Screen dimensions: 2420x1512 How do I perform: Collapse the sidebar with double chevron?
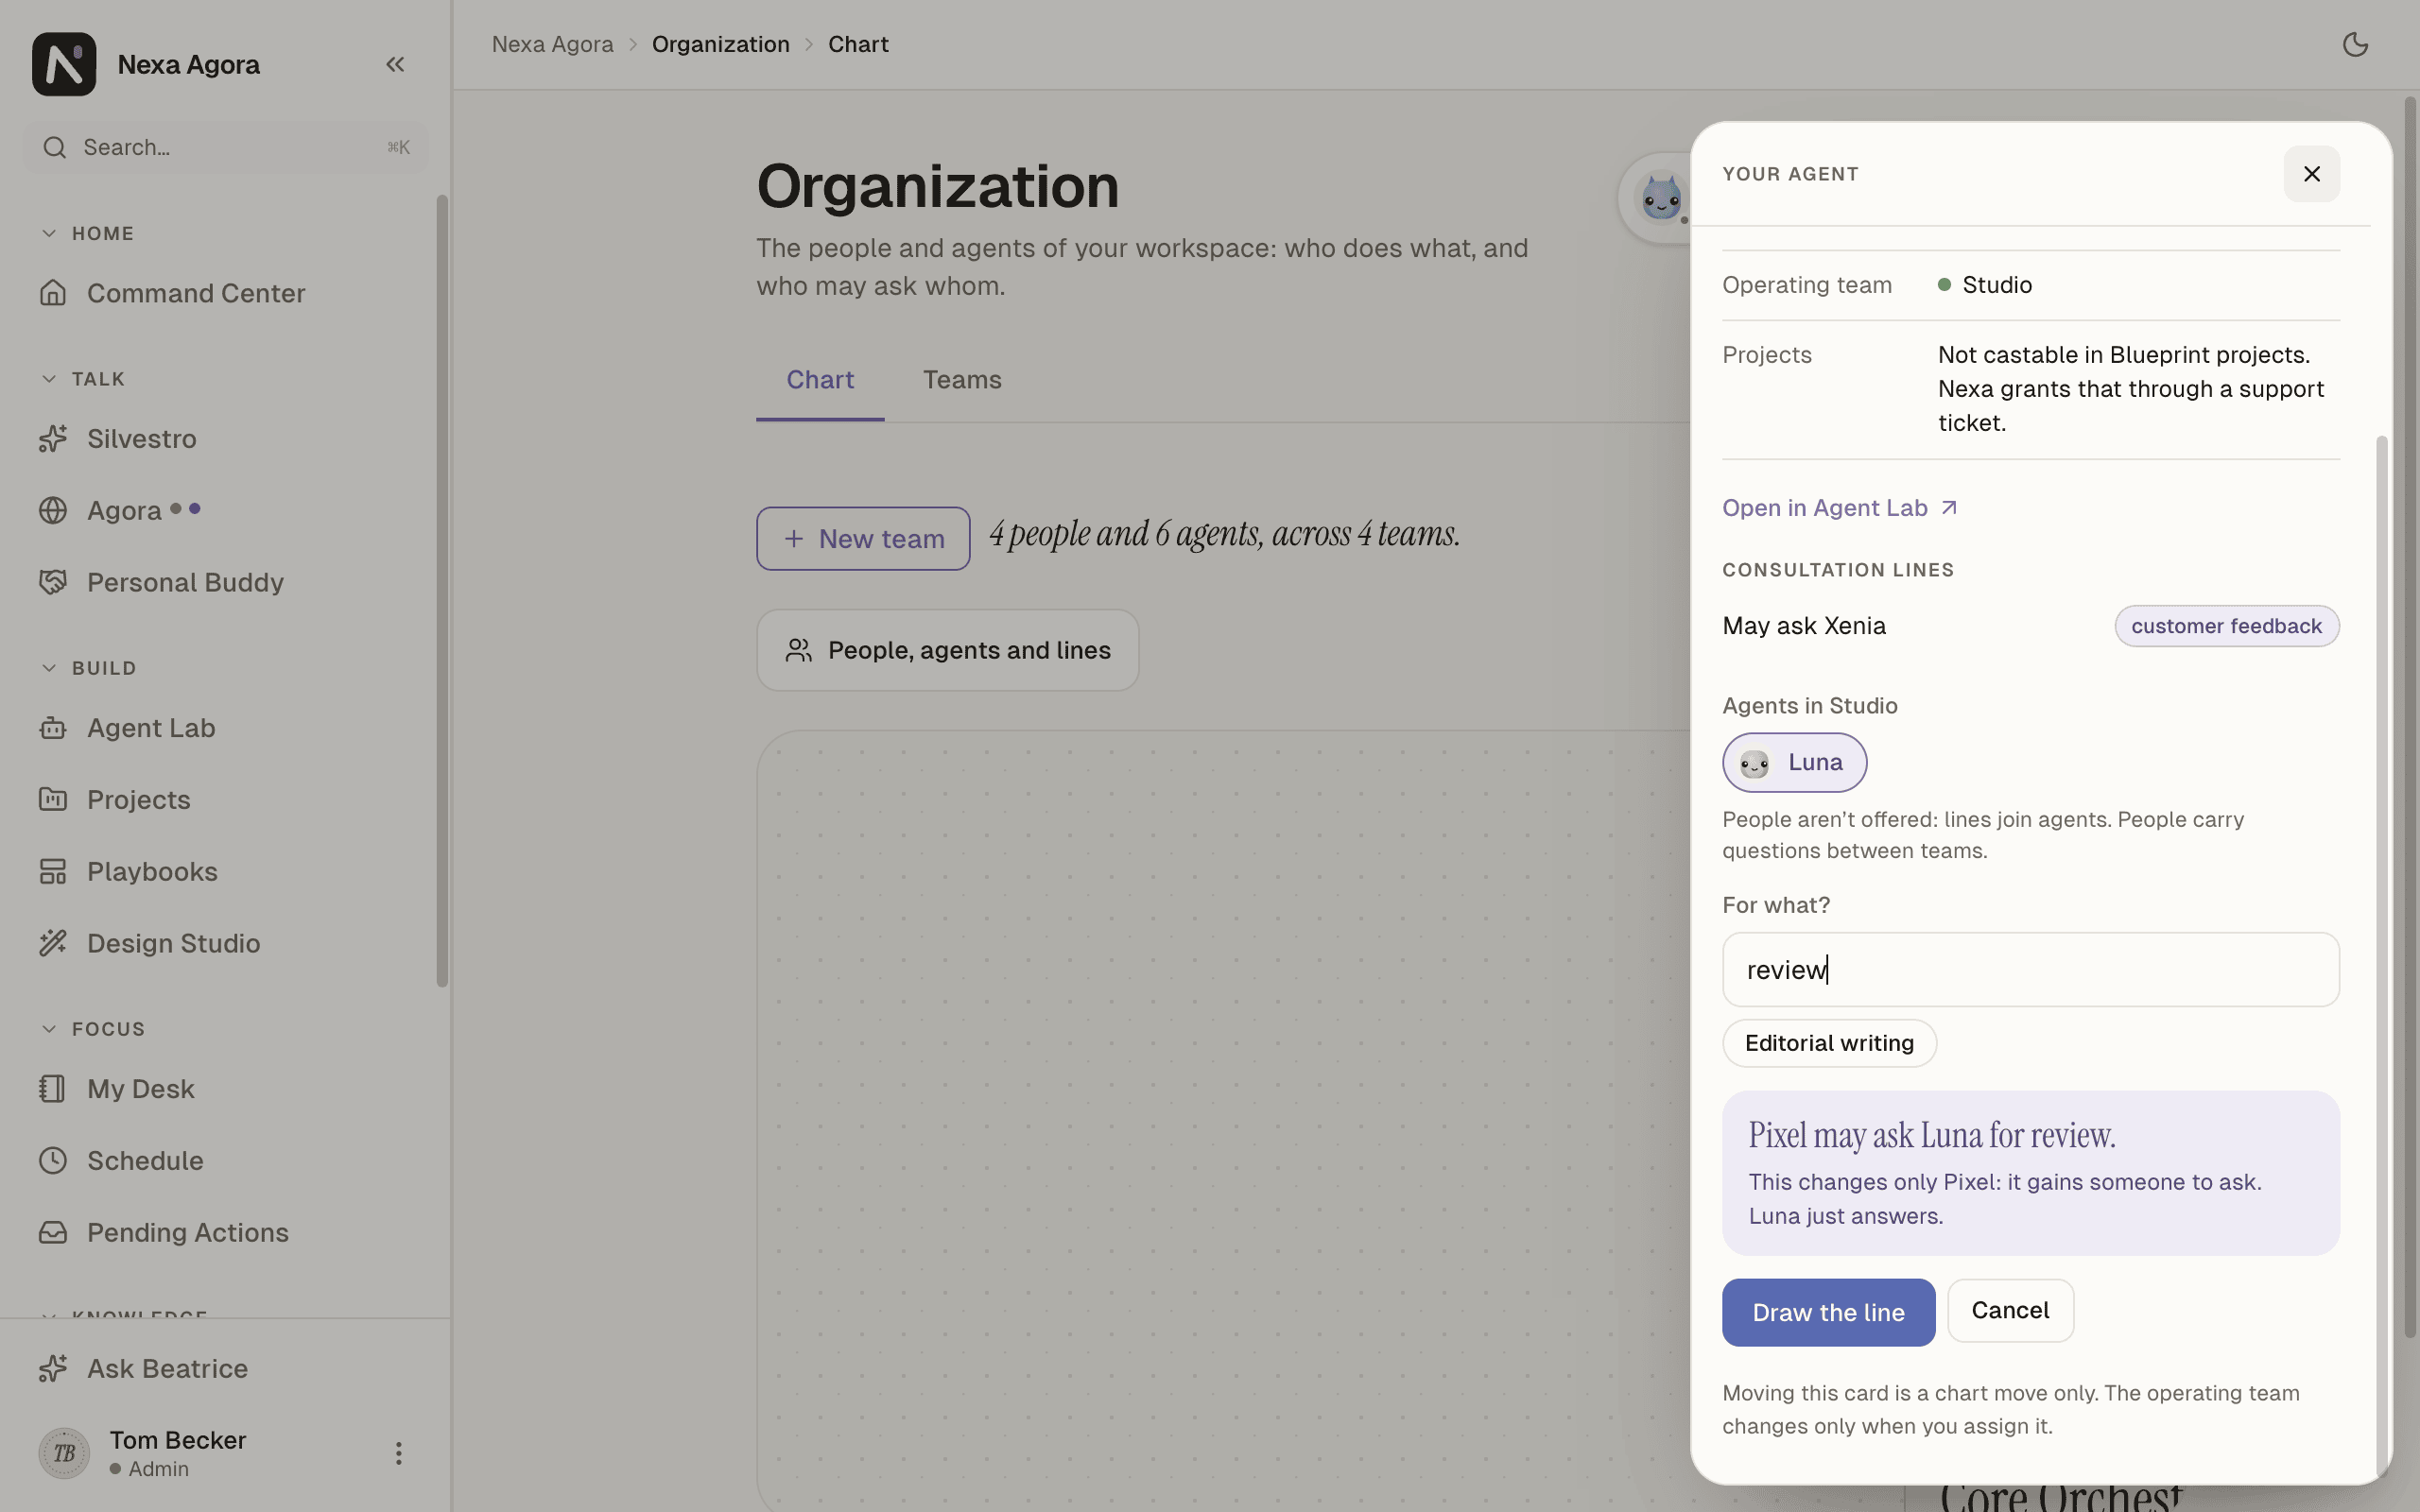click(x=395, y=64)
